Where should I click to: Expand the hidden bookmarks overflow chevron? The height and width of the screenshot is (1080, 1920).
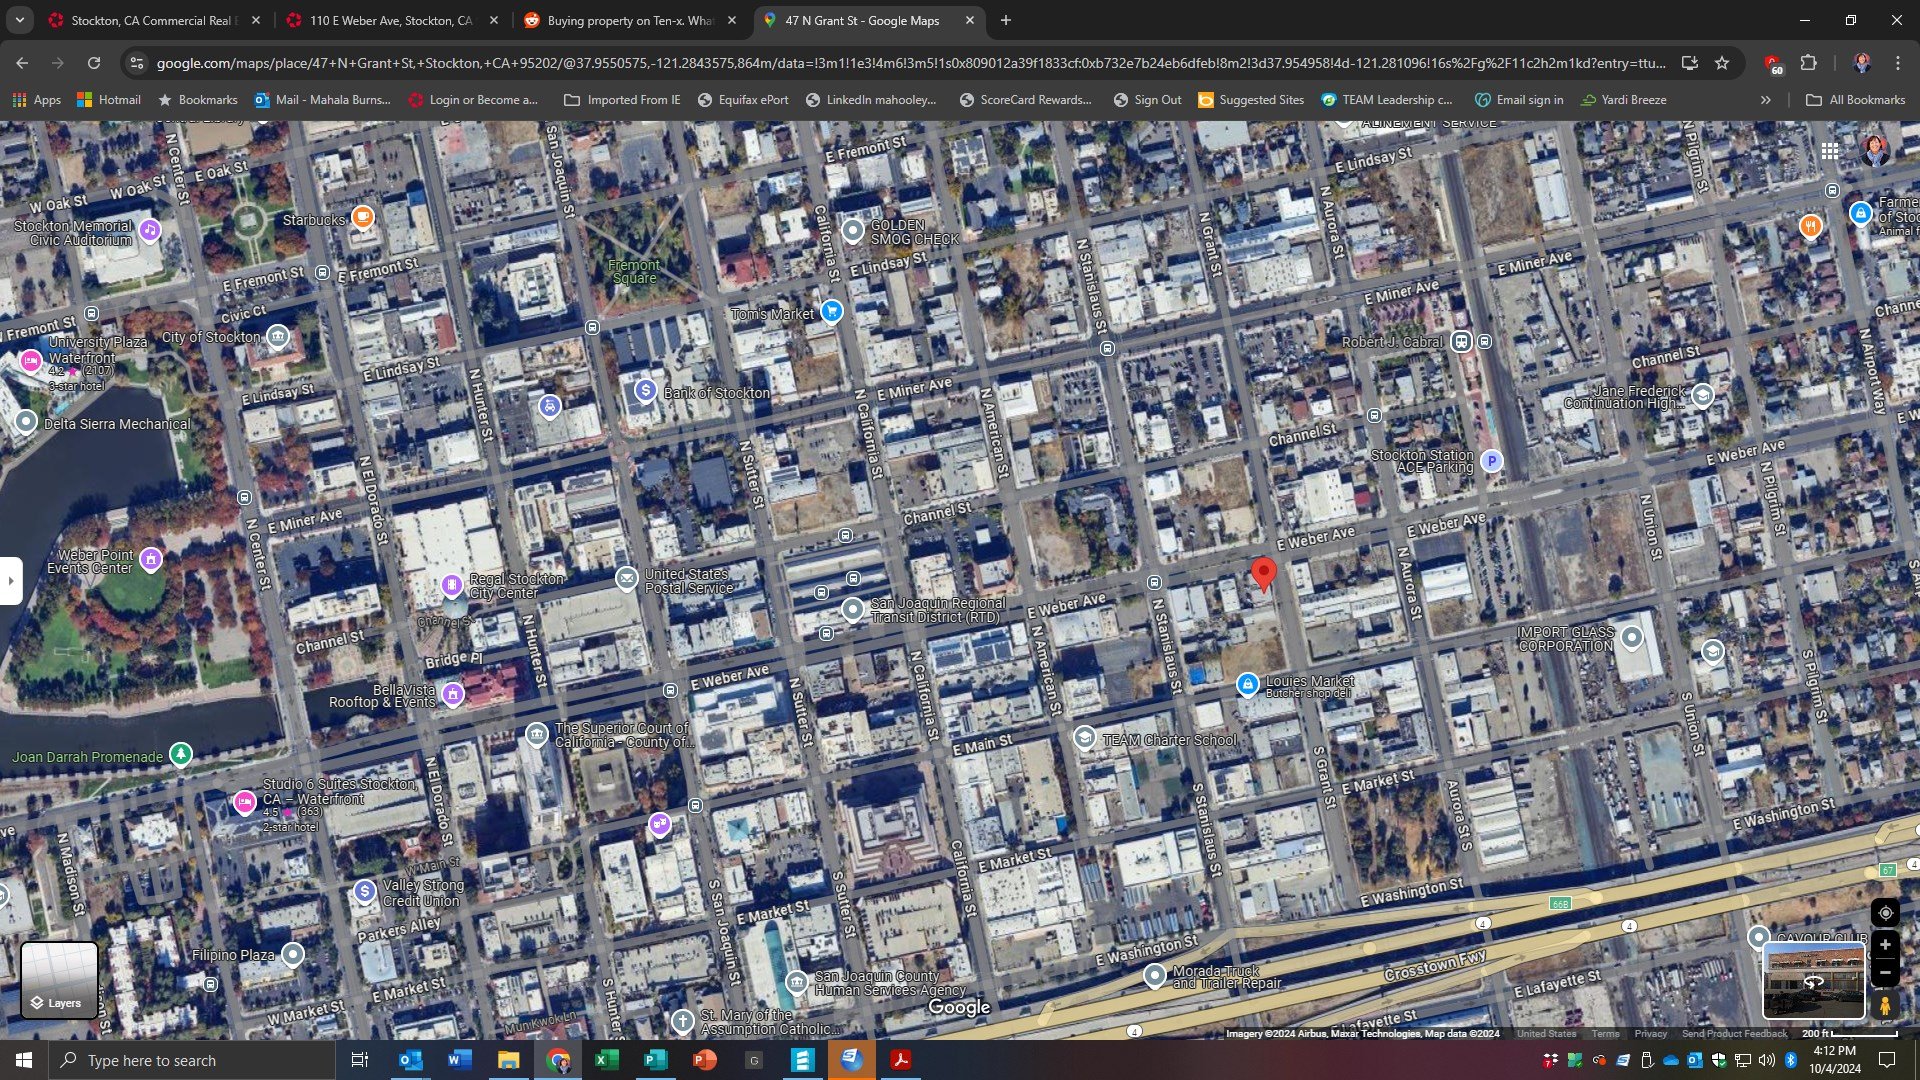(1766, 100)
